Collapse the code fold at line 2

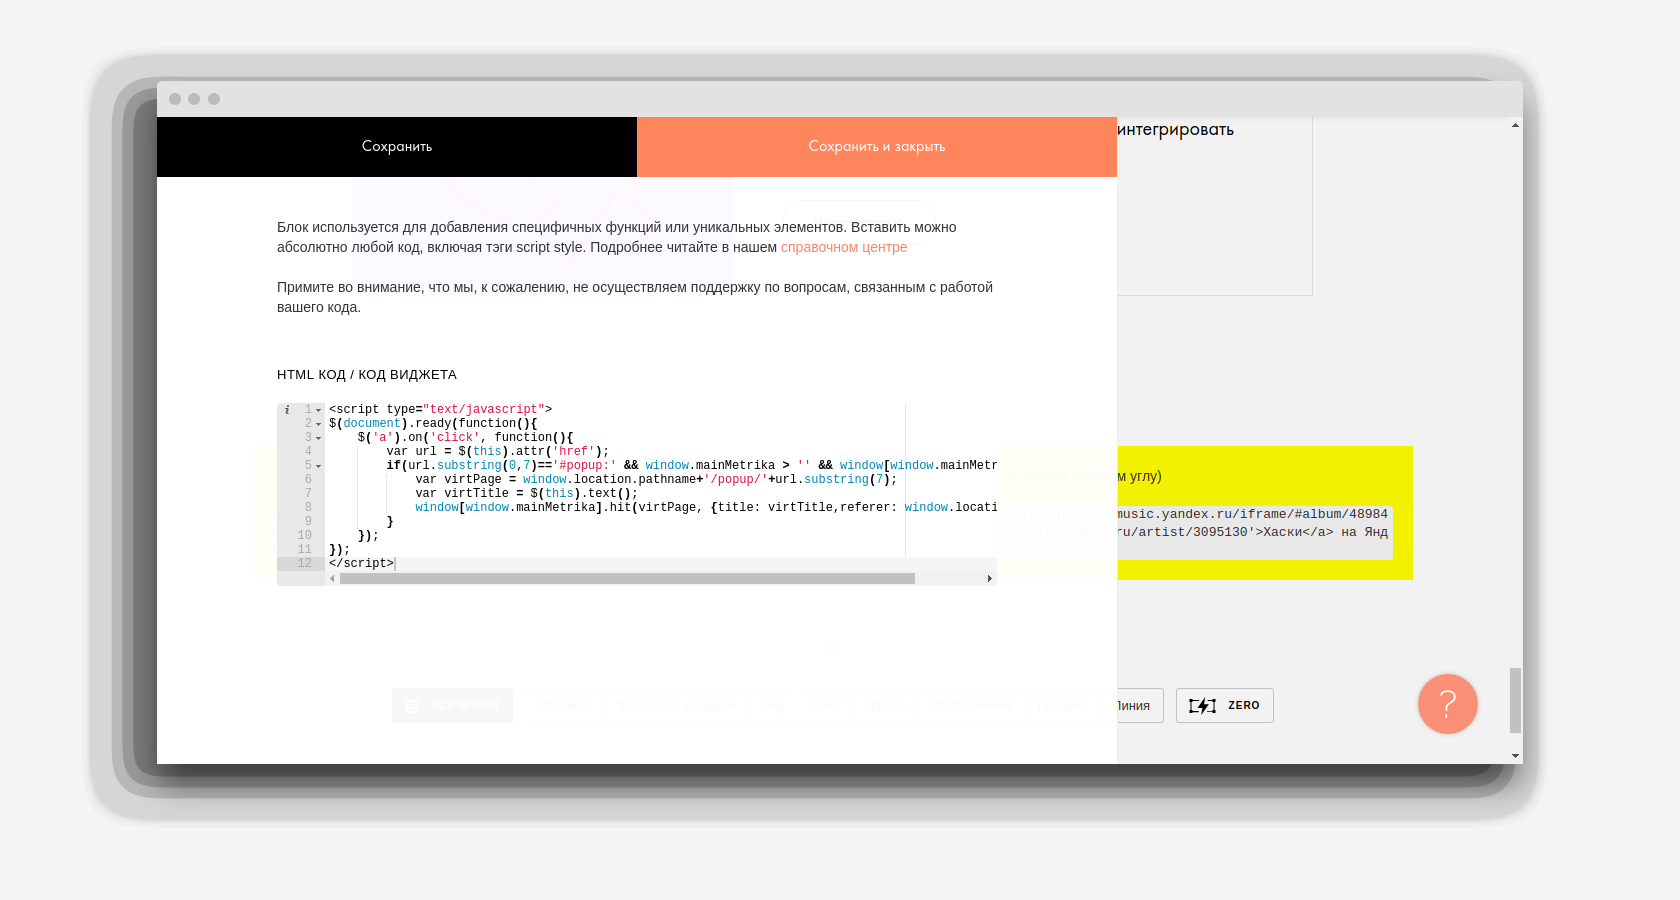319,424
